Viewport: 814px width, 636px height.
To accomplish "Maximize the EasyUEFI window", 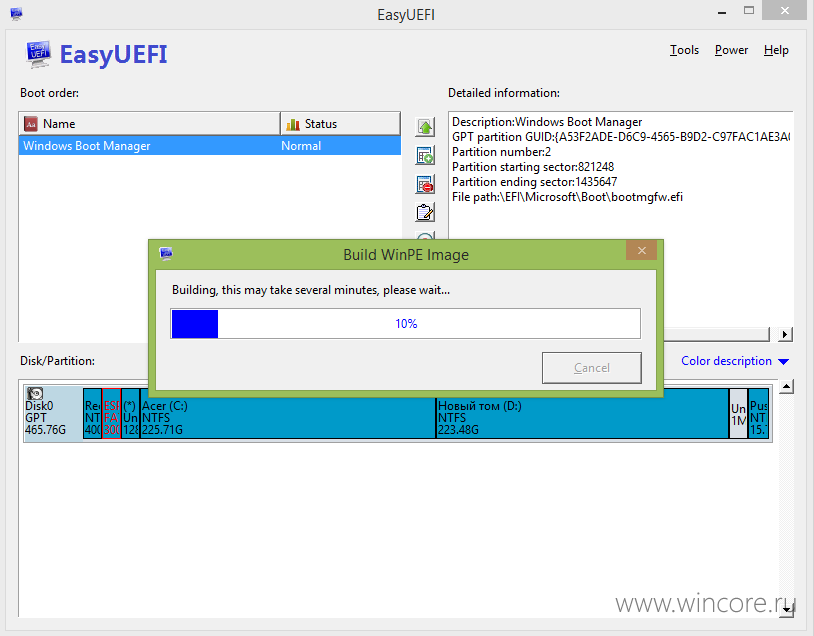I will pos(749,11).
